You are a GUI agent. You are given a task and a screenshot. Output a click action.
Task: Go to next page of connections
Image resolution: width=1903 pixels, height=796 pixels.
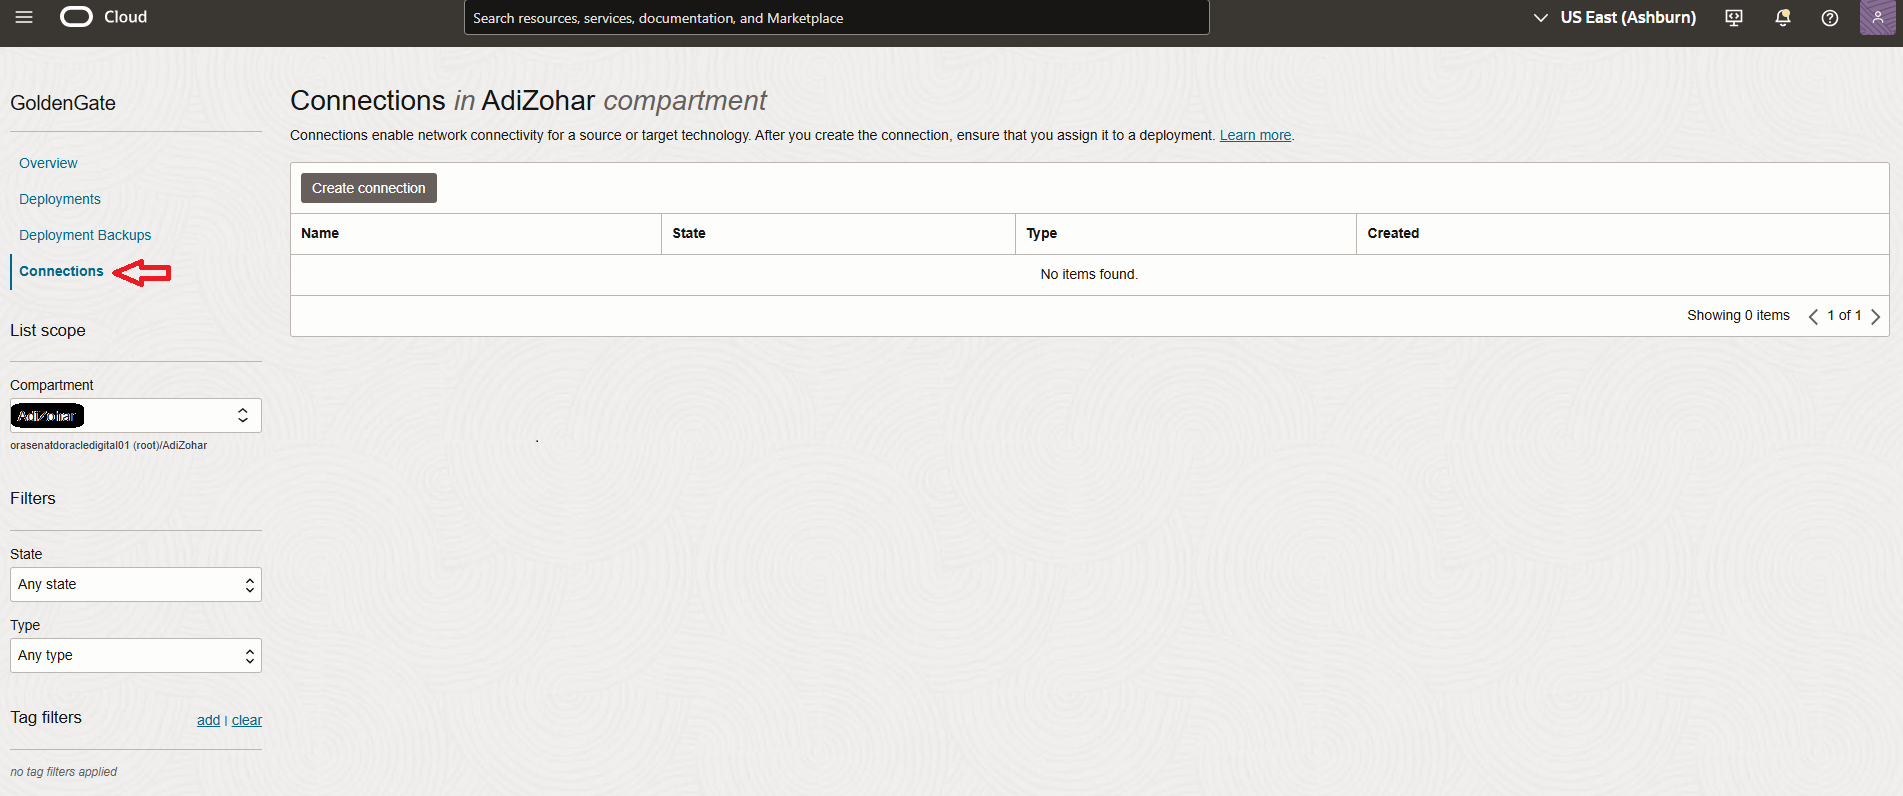(1876, 316)
